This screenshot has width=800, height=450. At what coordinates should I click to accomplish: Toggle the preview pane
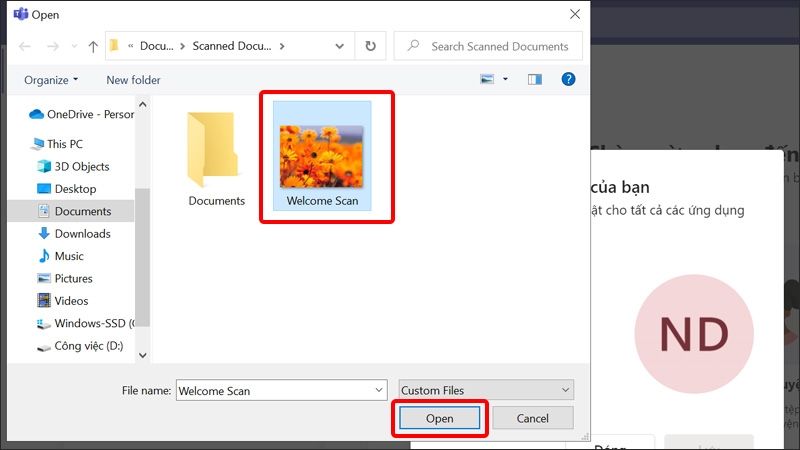[535, 79]
